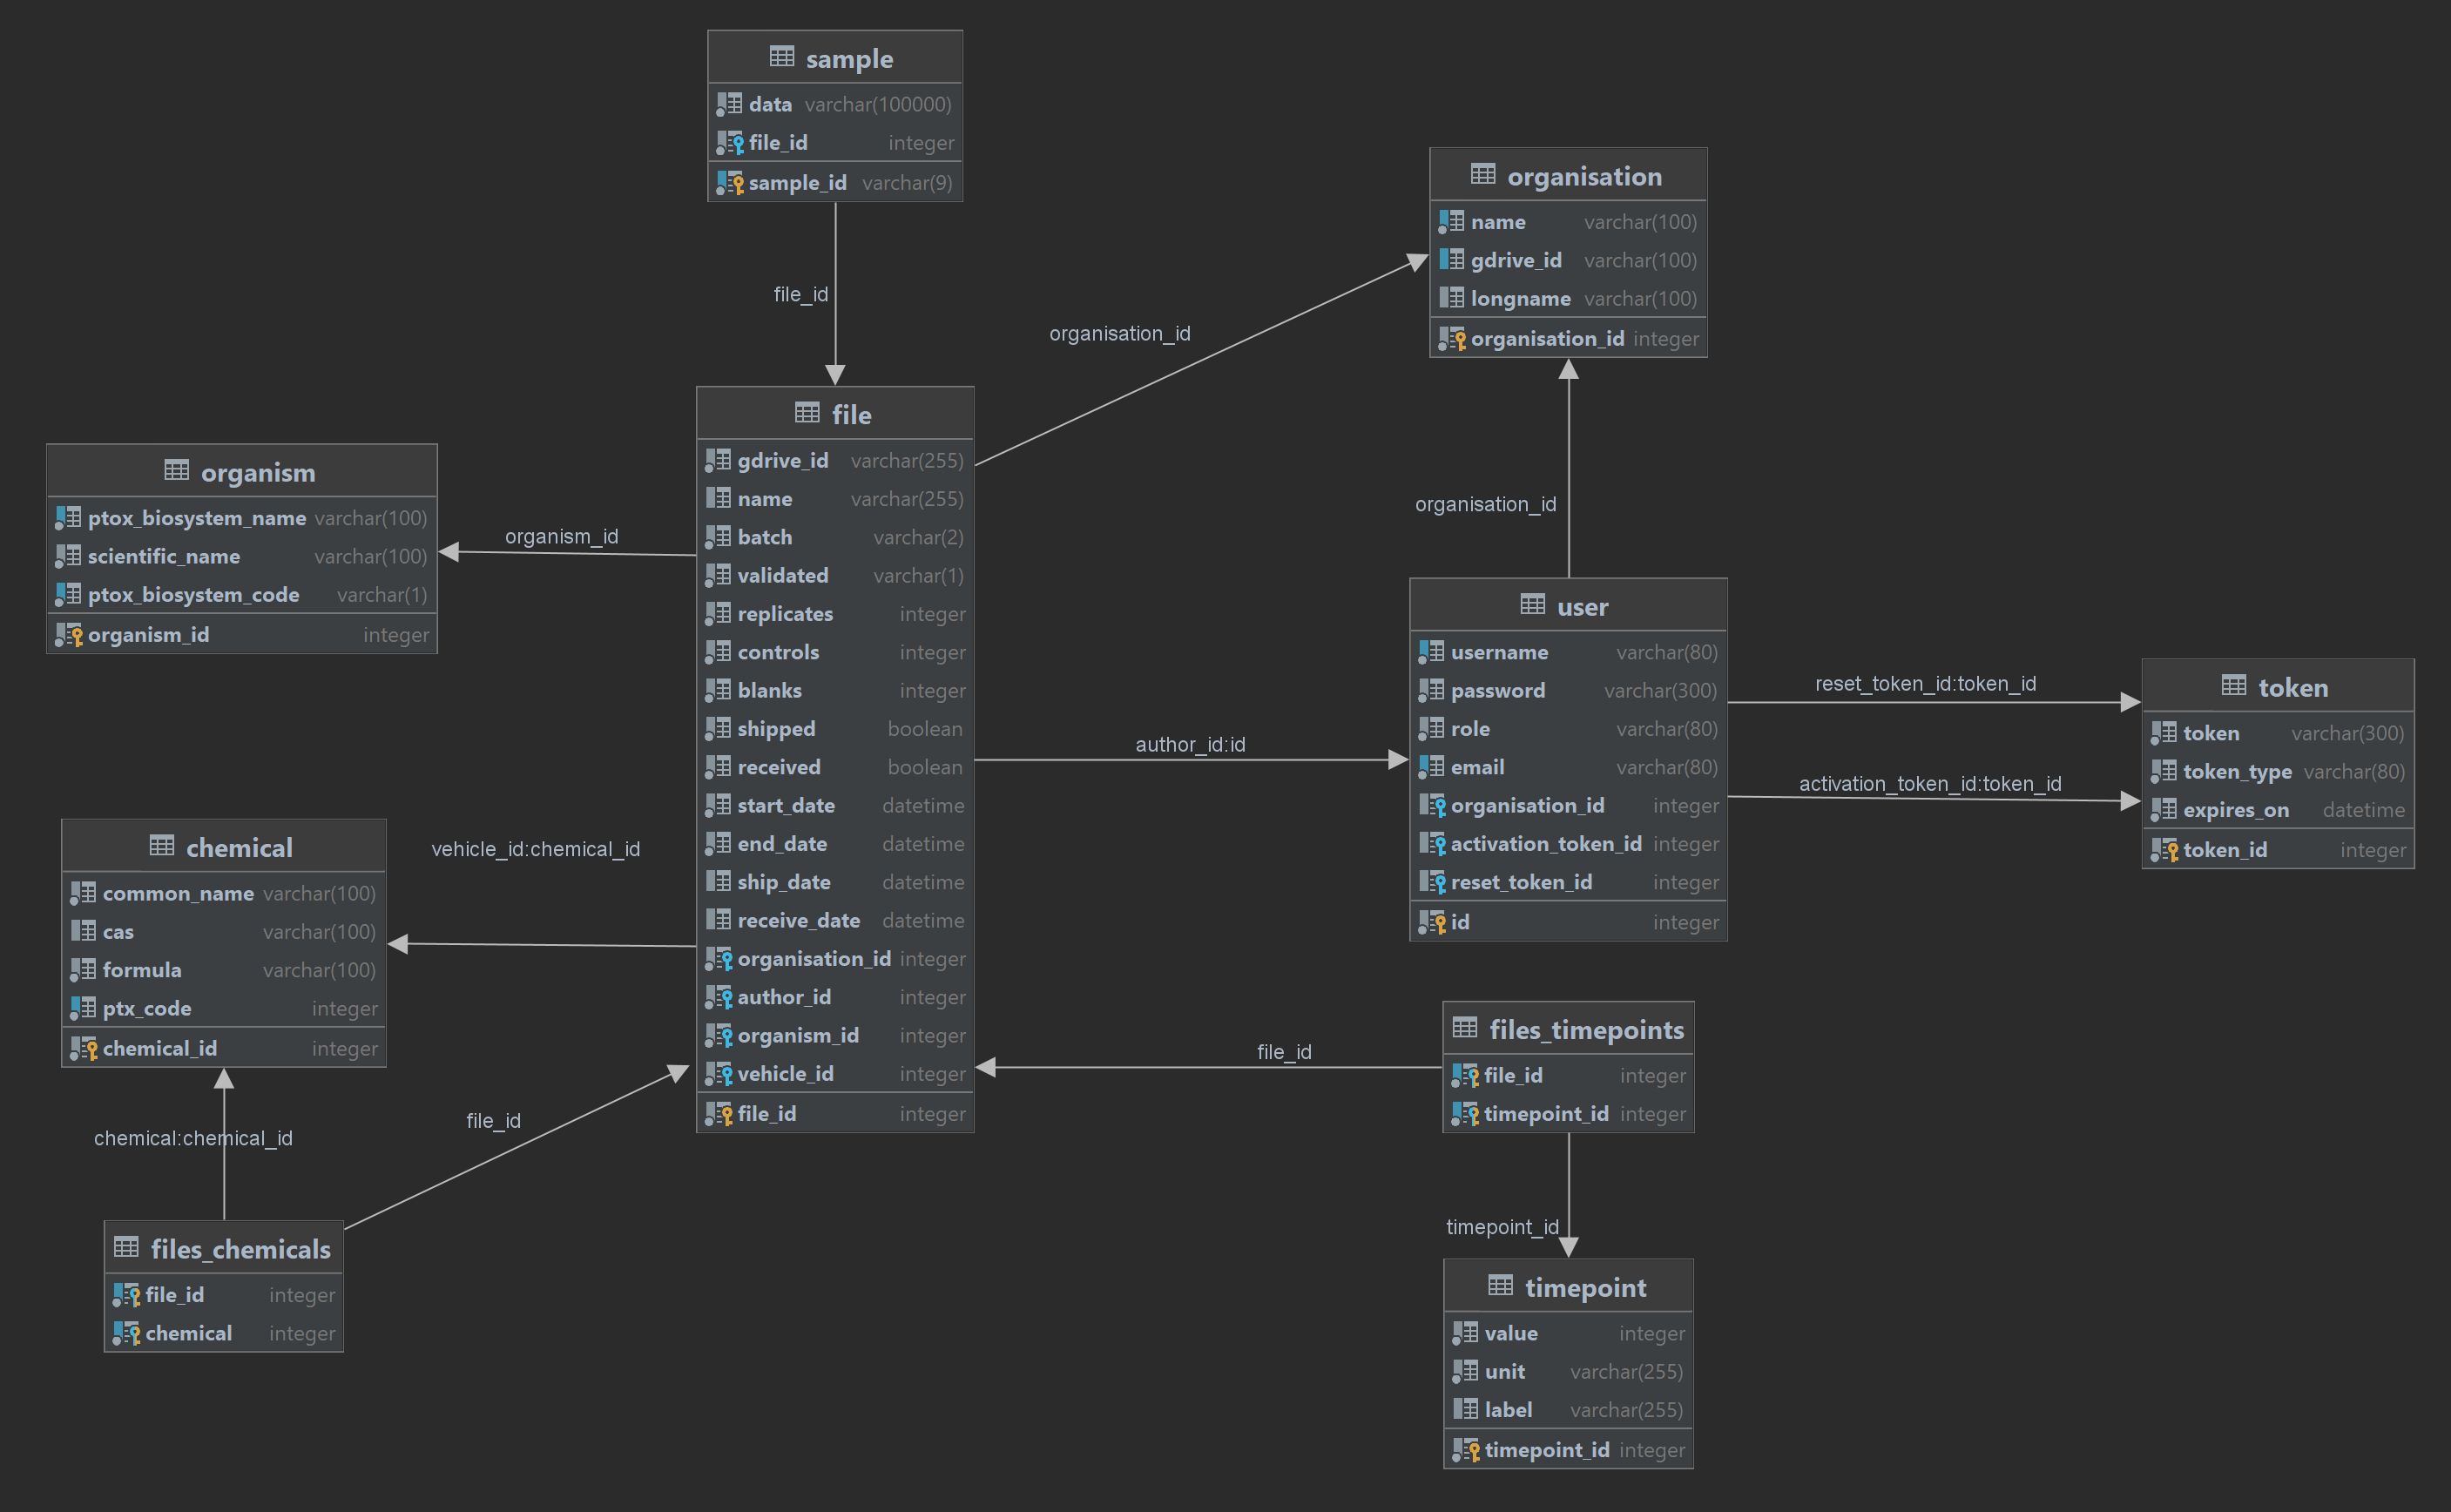The width and height of the screenshot is (2451, 1512).
Task: Click the table icon in files_chemicals header
Action: [x=126, y=1248]
